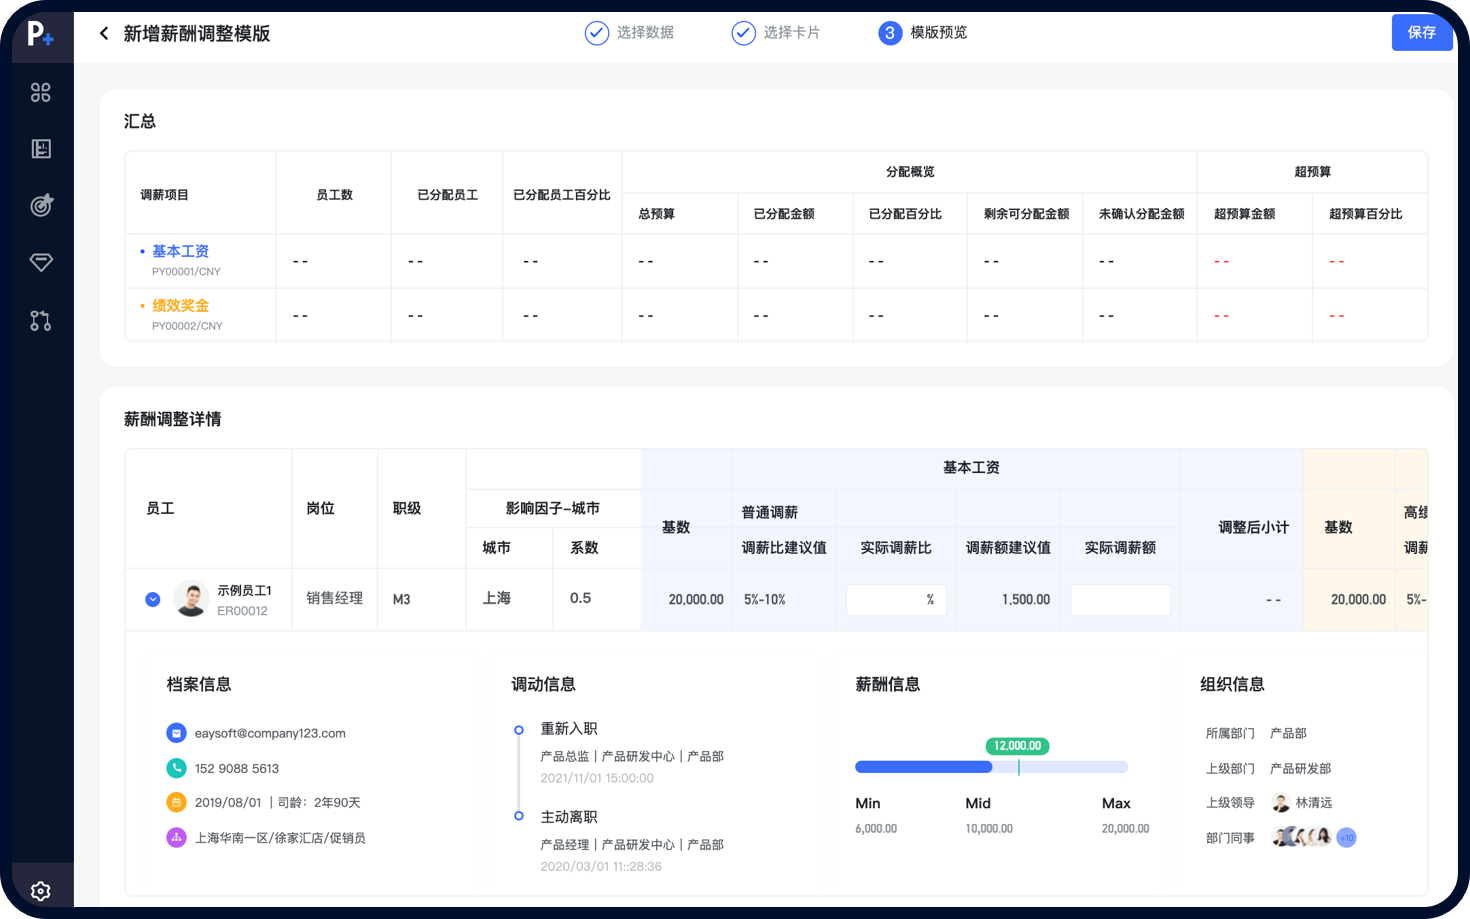Screen dimensions: 1470x919
Task: Click the salary range bar
Action: [x=991, y=767]
